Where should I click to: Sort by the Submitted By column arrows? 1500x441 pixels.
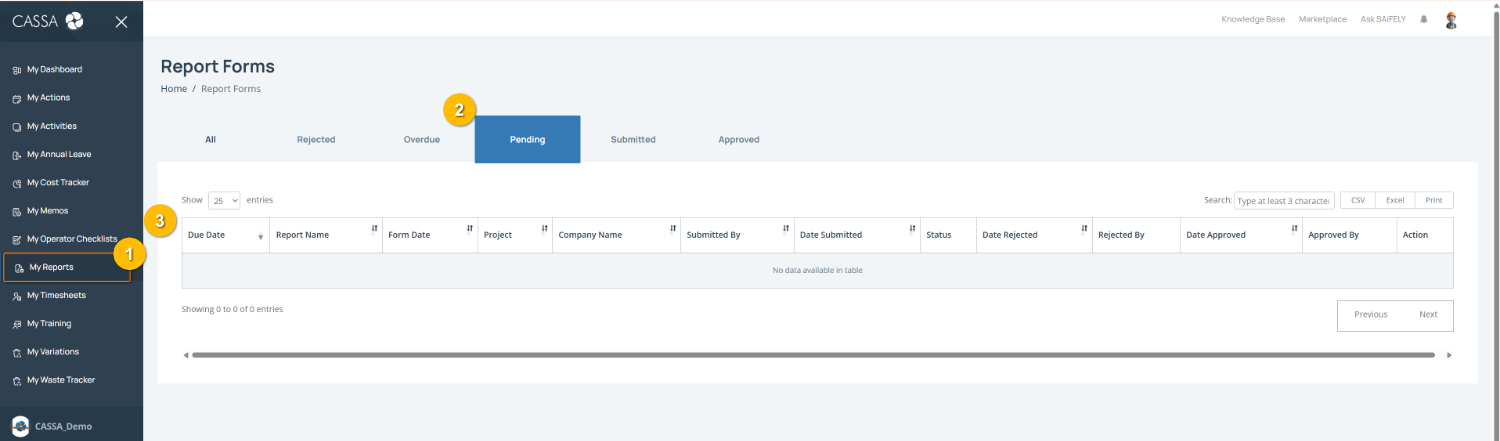pyautogui.click(x=786, y=229)
